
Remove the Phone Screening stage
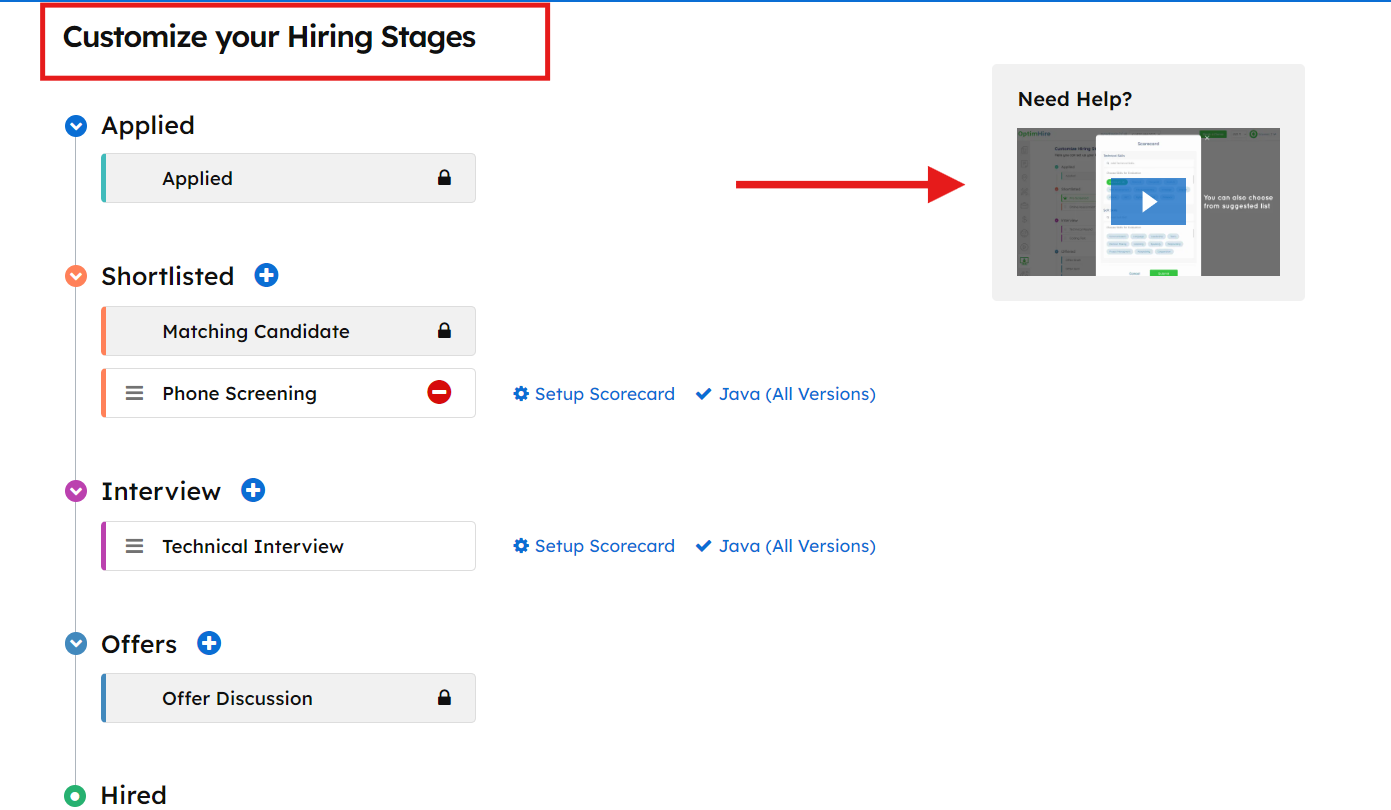tap(439, 393)
